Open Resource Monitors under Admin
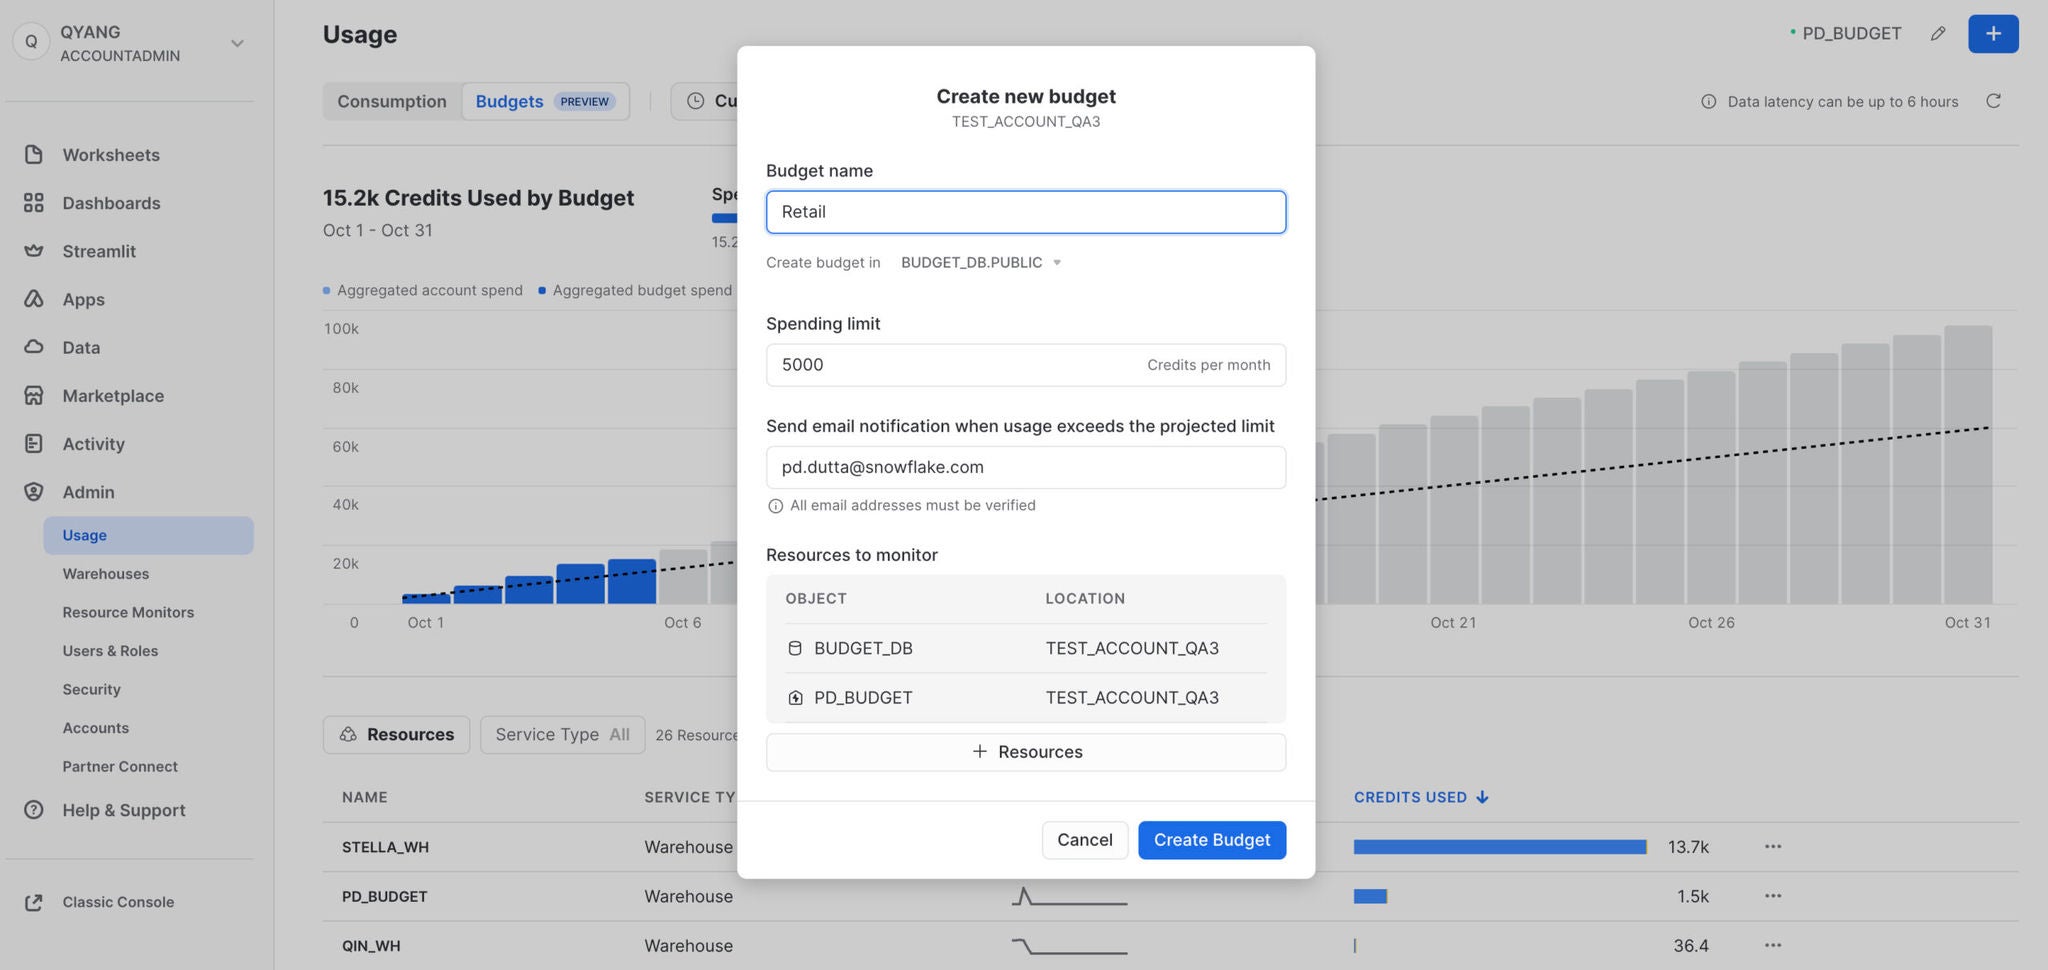The width and height of the screenshot is (2048, 970). (x=128, y=612)
